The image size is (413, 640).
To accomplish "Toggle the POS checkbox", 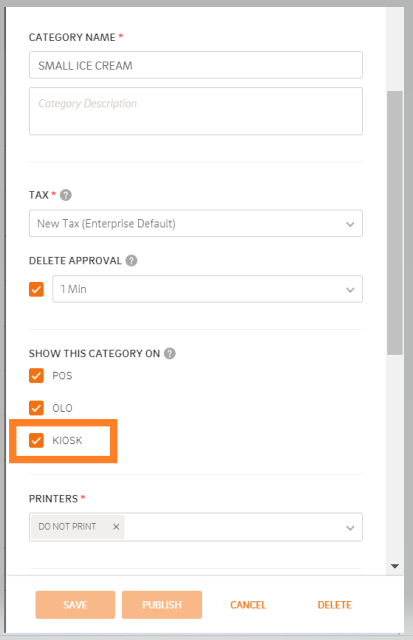I will tap(36, 376).
